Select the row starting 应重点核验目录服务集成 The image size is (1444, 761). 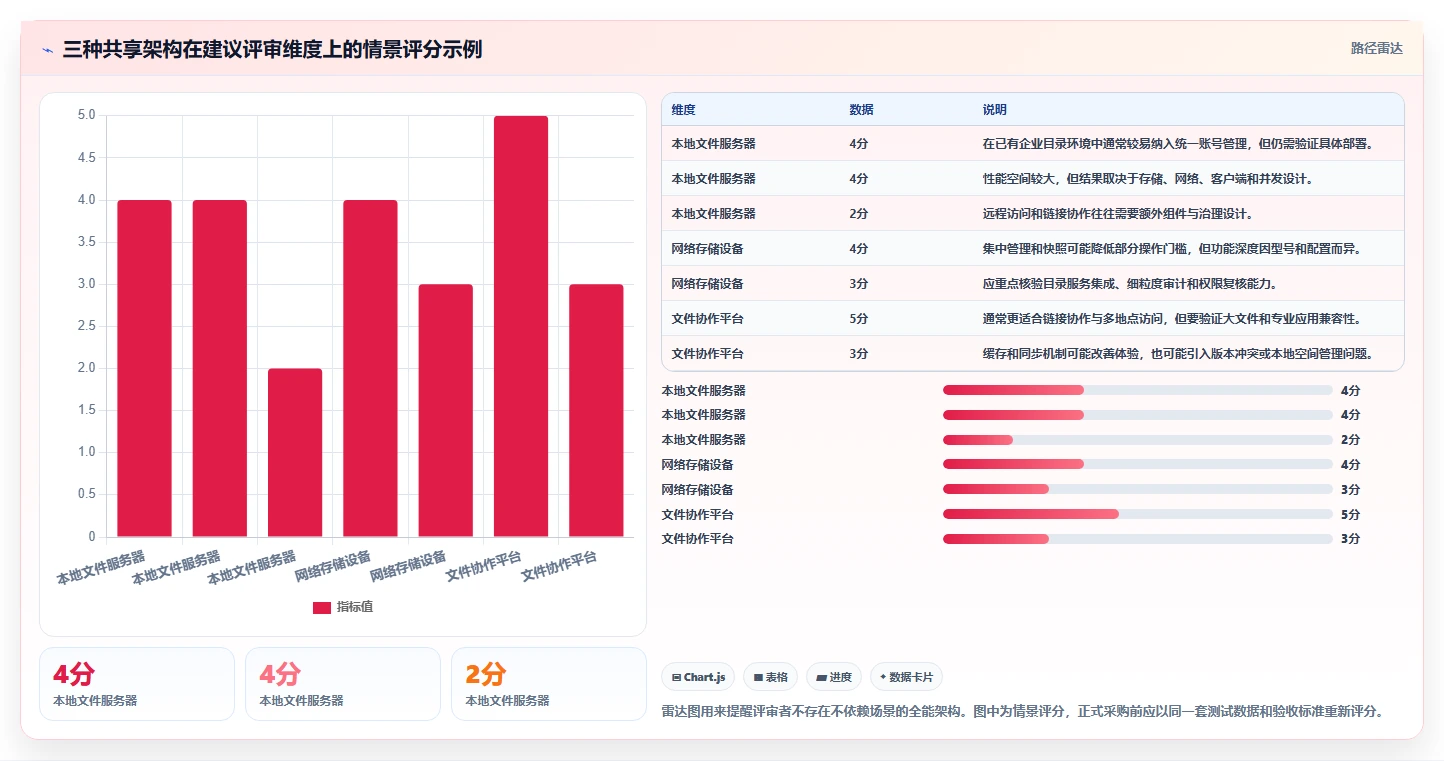pos(1033,283)
